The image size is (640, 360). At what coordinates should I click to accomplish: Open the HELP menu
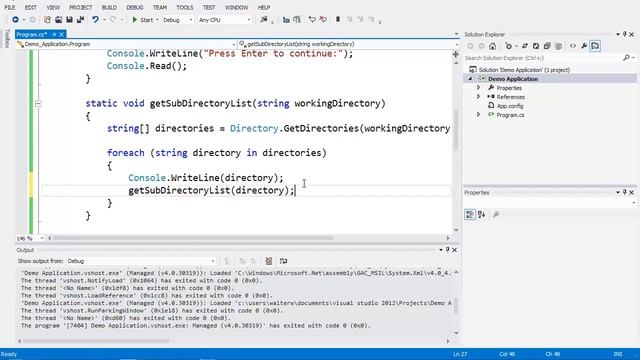(x=264, y=7)
